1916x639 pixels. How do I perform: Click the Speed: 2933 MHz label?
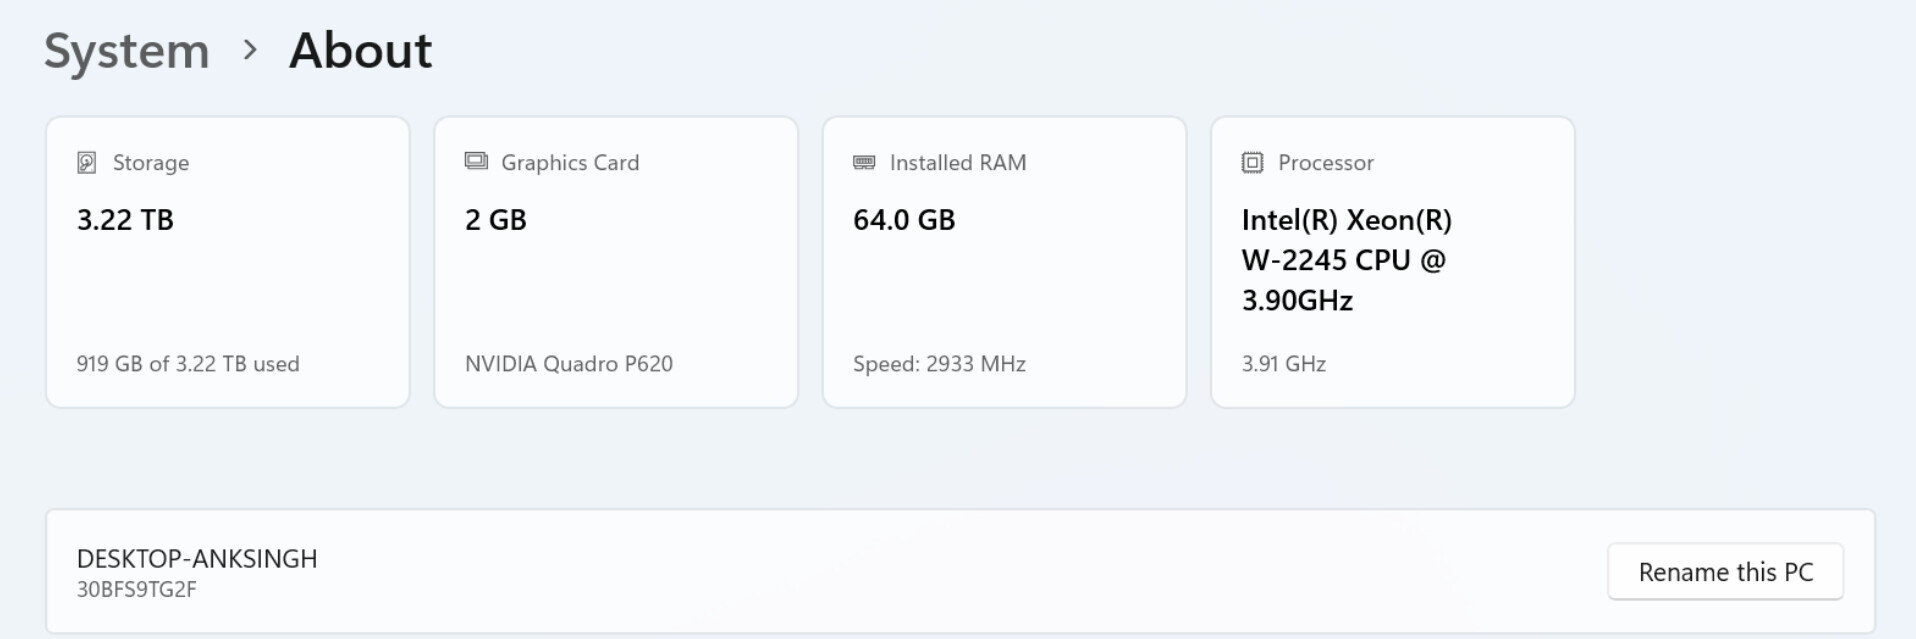(x=940, y=364)
